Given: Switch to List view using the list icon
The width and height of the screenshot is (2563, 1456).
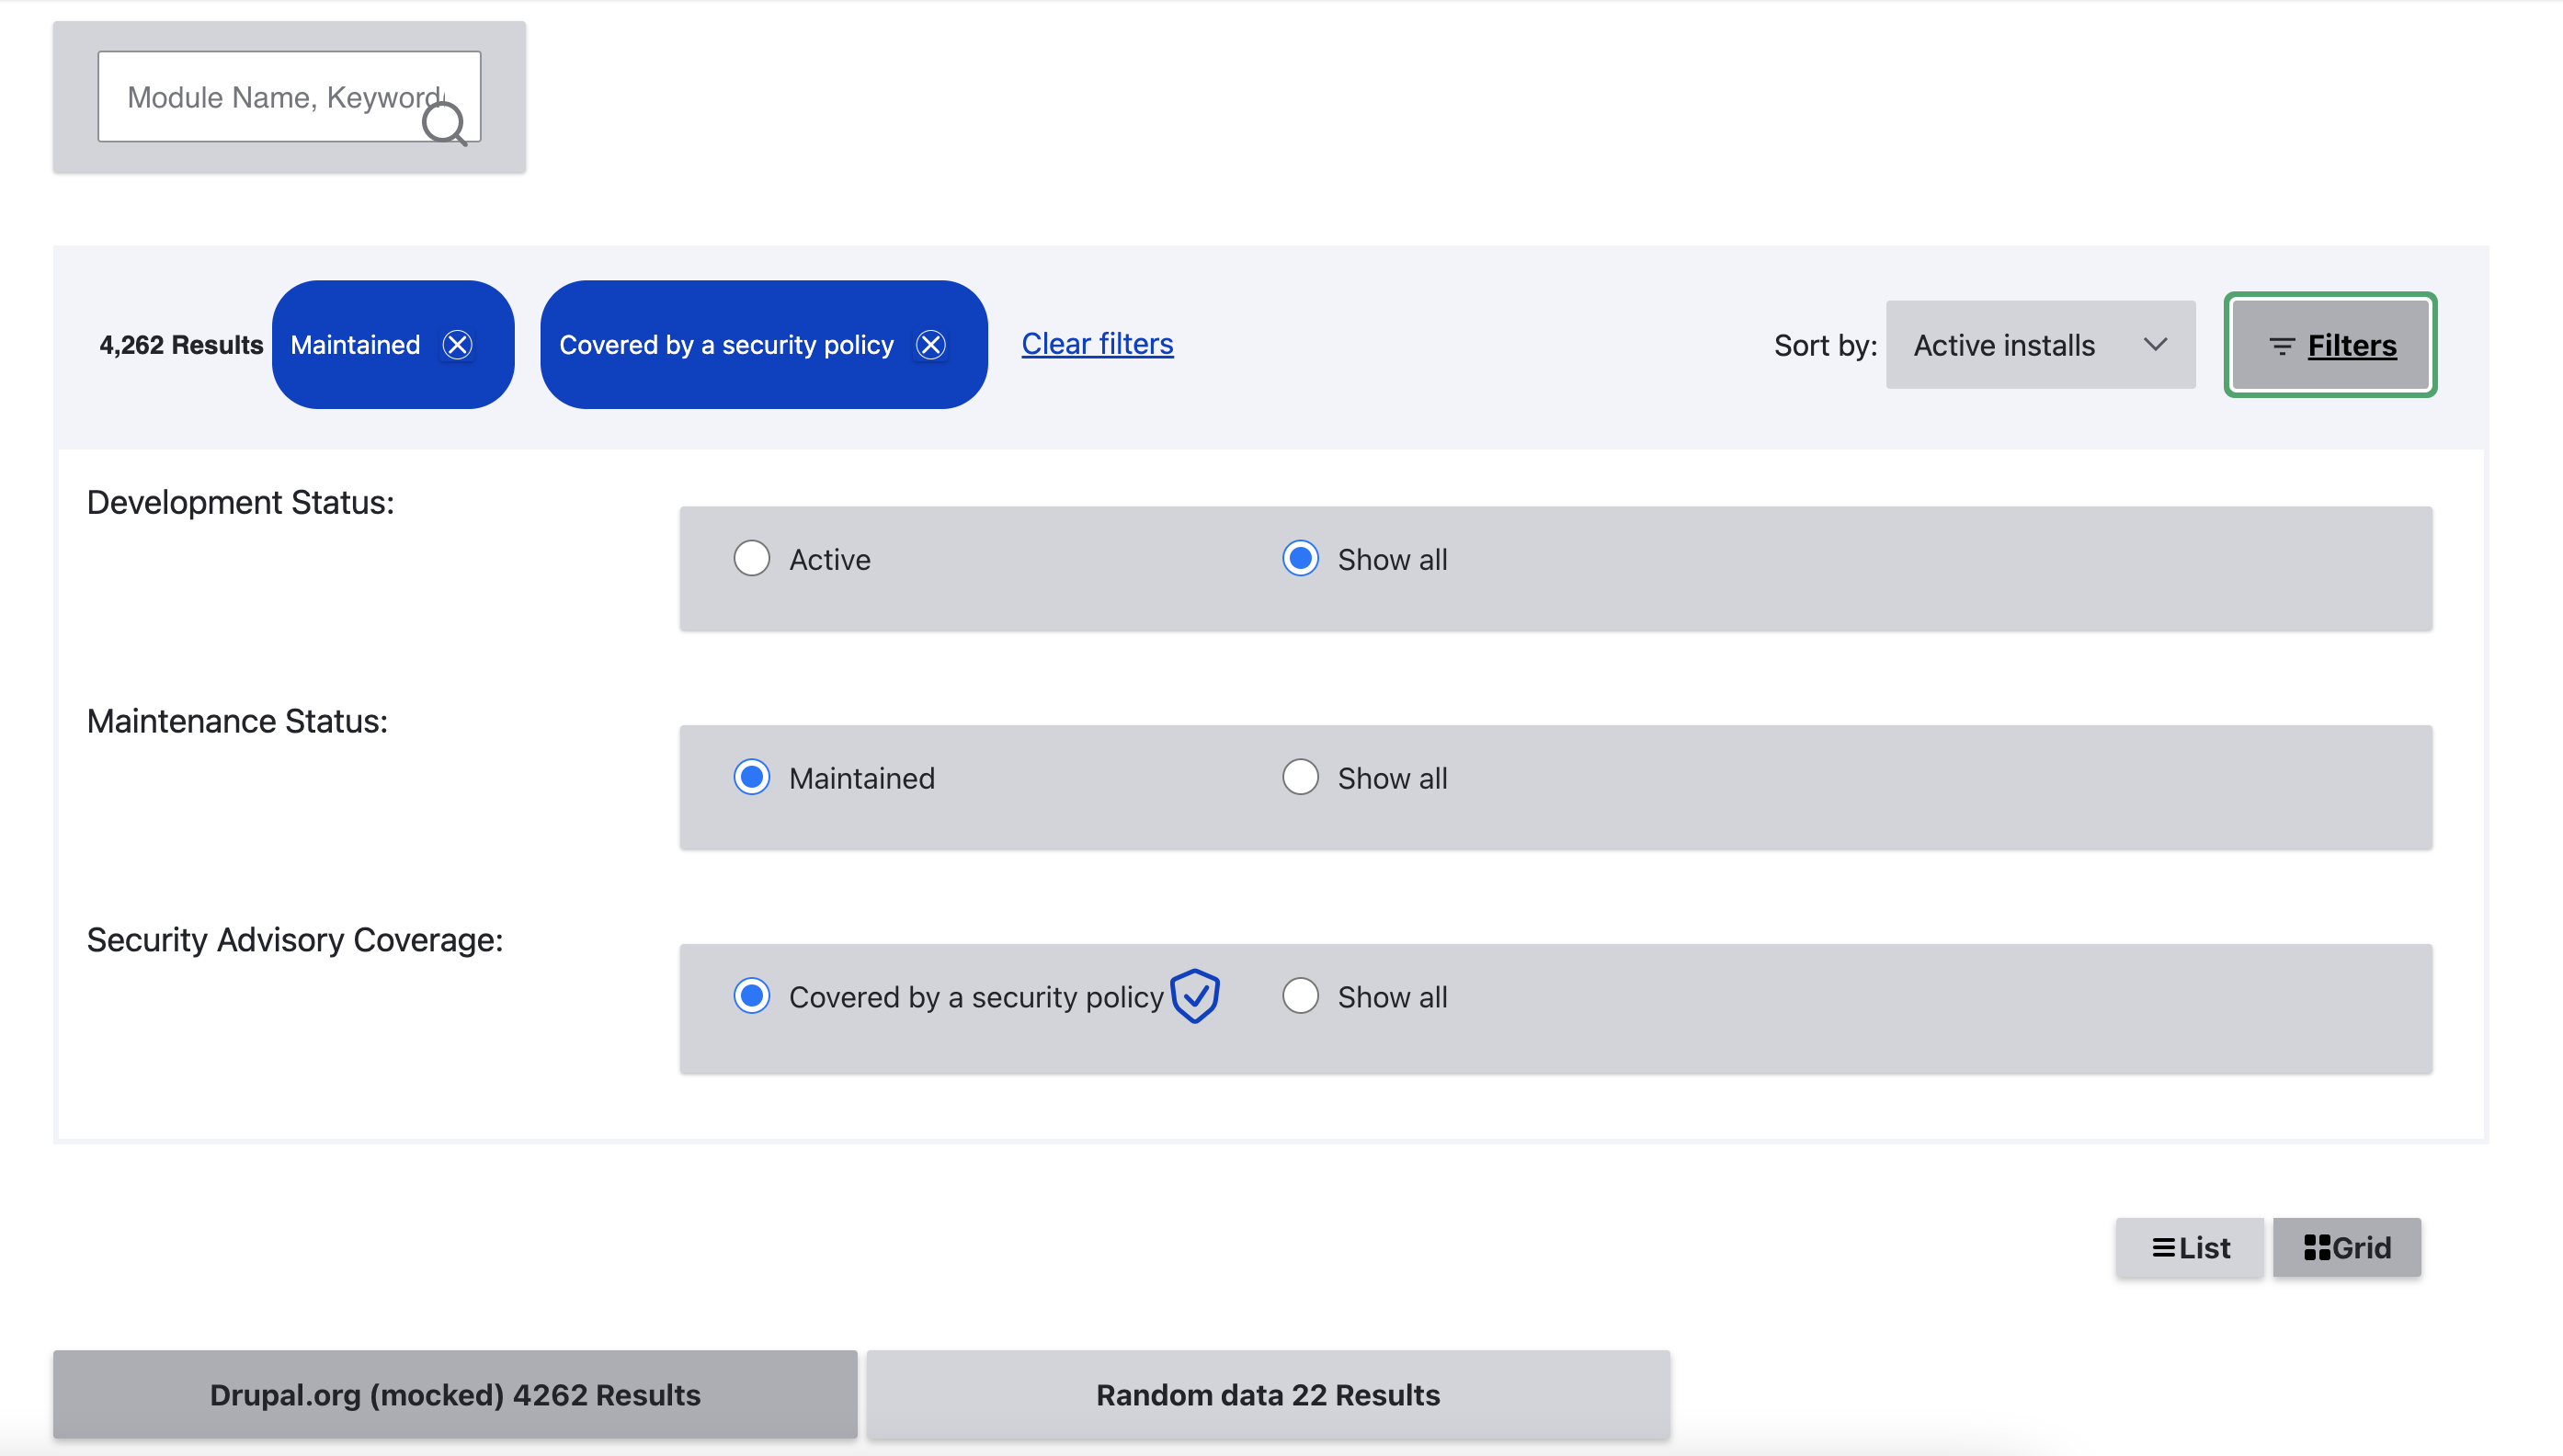Looking at the screenshot, I should pos(2189,1247).
